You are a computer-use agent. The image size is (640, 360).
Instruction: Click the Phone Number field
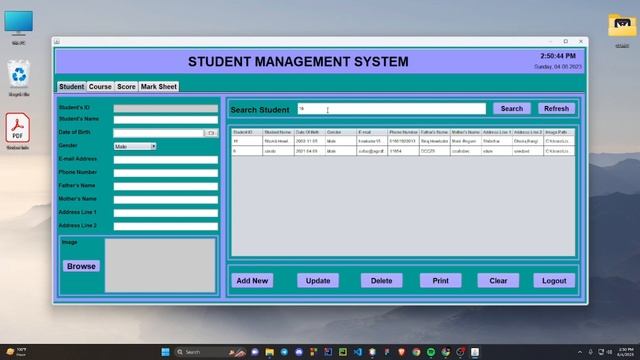point(166,173)
